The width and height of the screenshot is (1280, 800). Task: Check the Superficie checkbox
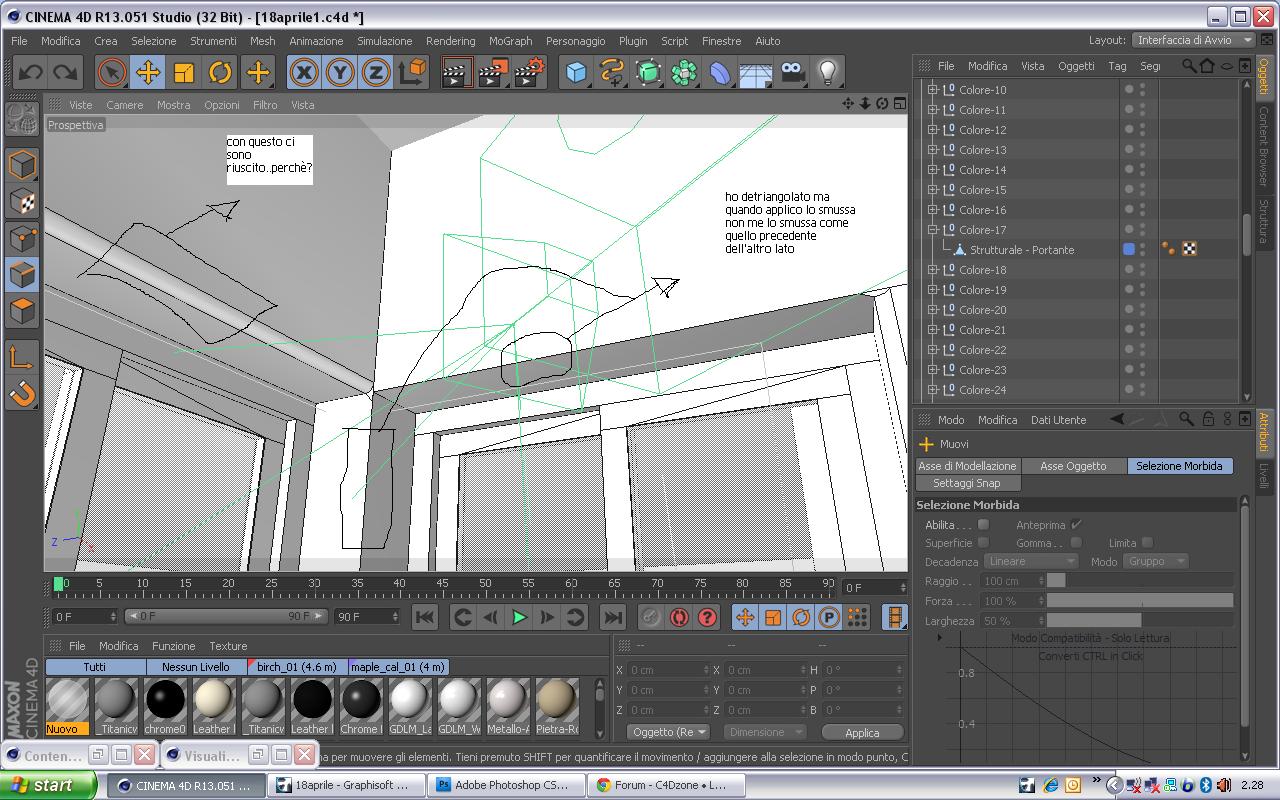(x=983, y=543)
